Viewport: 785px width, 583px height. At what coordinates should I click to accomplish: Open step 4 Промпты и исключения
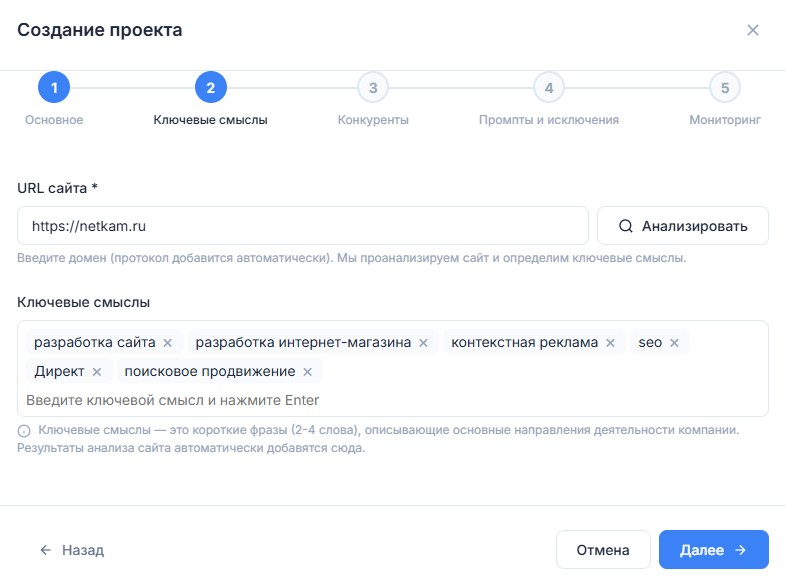pos(548,88)
